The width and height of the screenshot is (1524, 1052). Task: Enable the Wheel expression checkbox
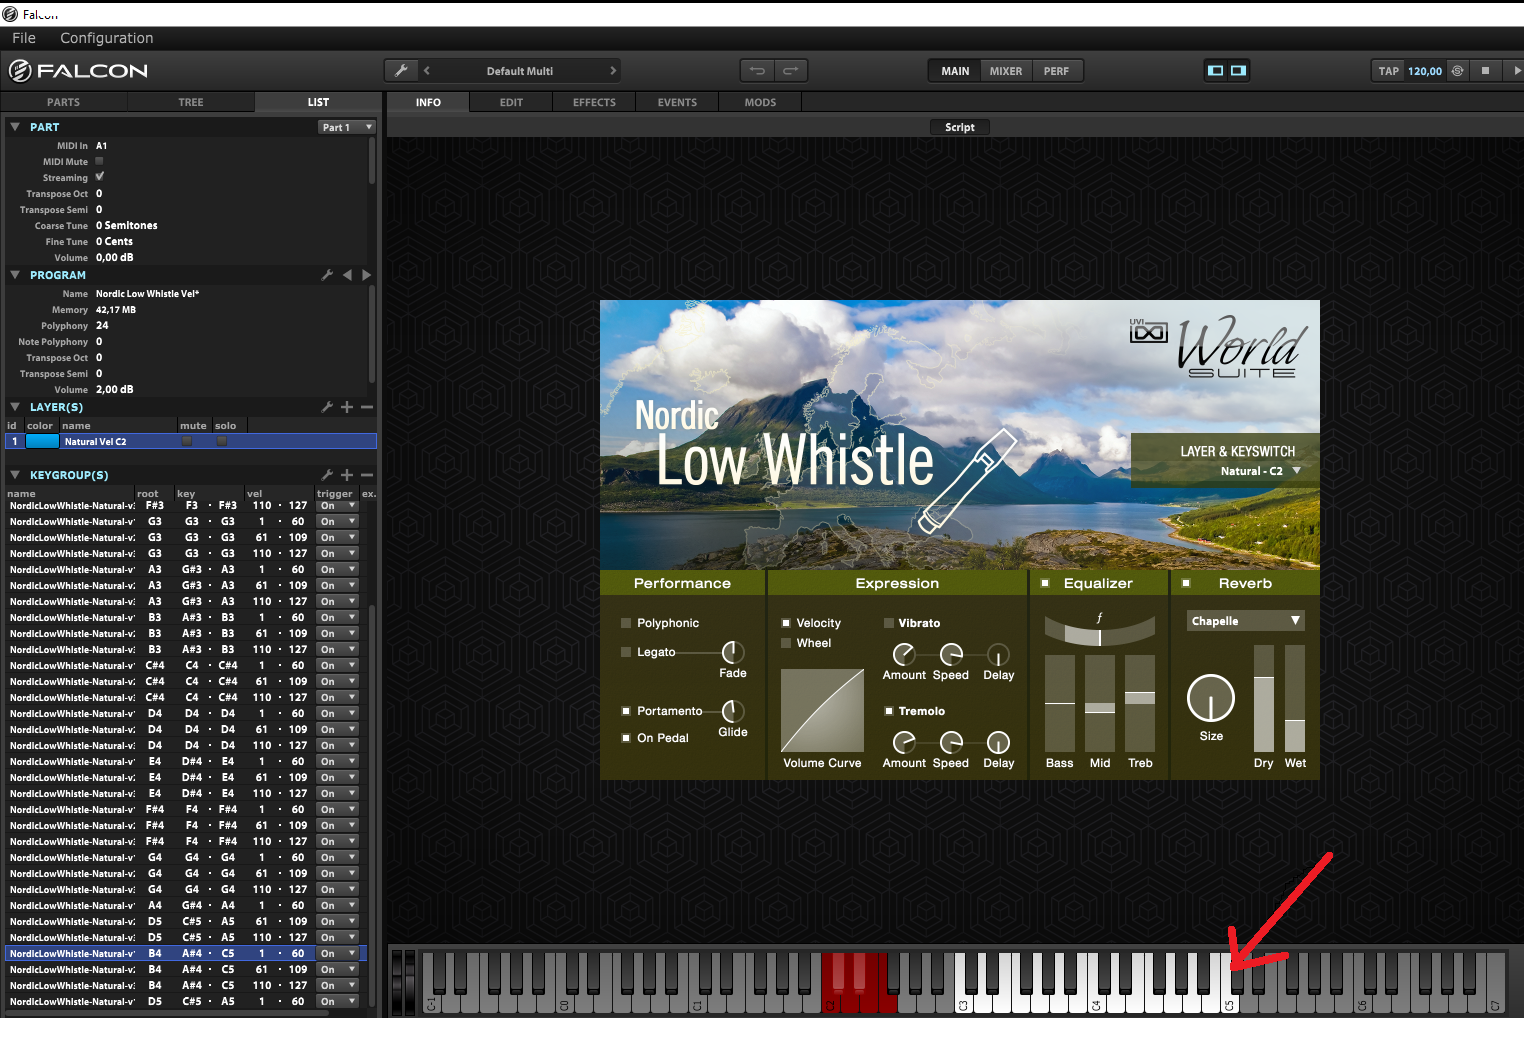pyautogui.click(x=786, y=643)
